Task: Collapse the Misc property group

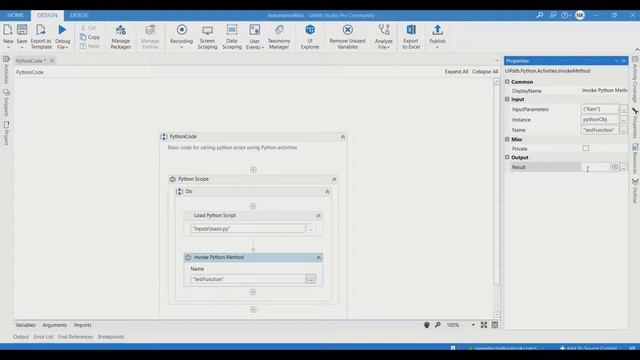Action: 507,139
